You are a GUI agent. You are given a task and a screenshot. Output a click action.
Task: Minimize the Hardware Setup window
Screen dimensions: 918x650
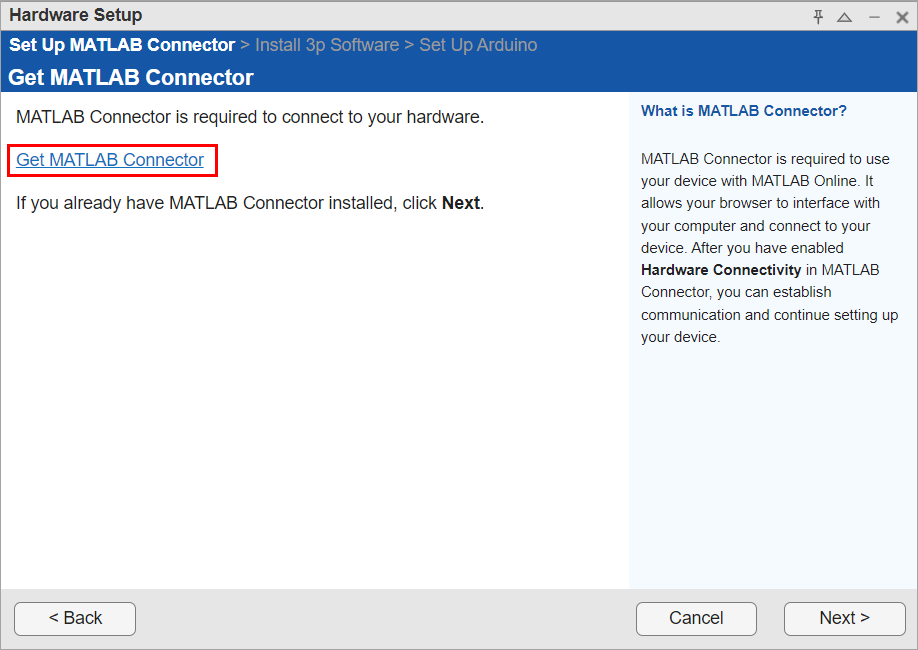click(874, 17)
